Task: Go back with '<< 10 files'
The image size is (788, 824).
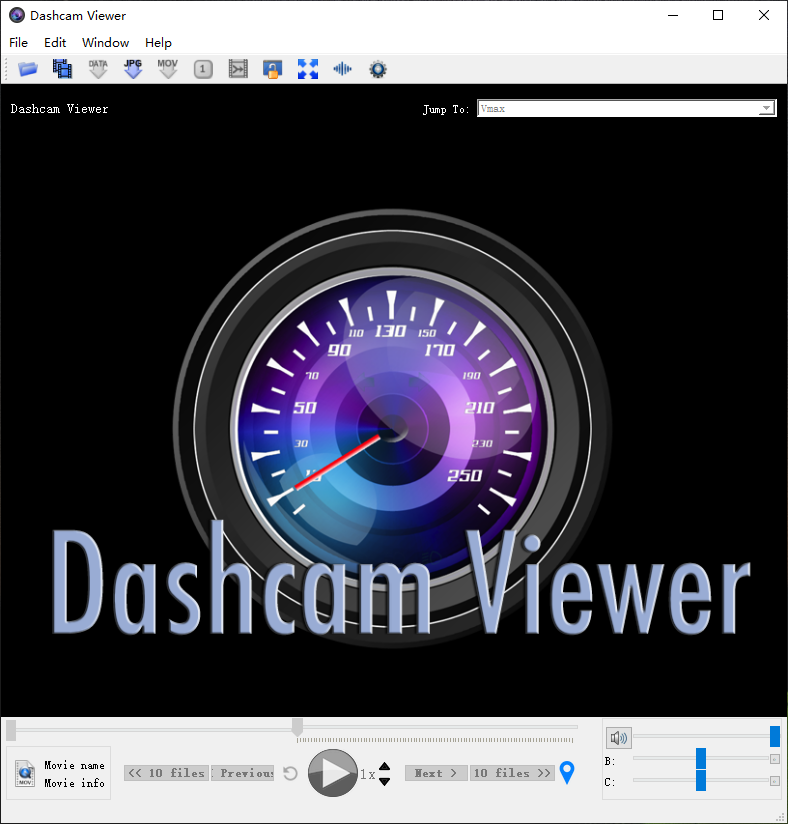Action: [167, 773]
